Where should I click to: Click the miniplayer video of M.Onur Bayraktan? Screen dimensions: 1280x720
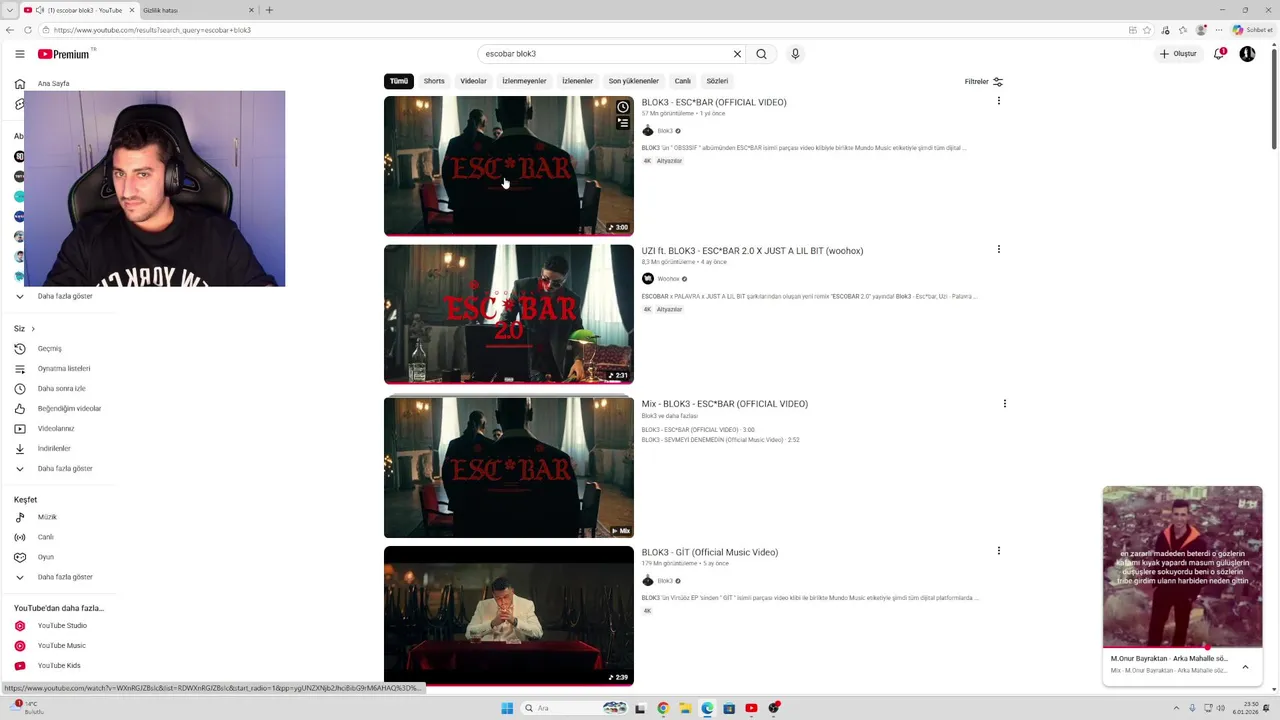click(x=1182, y=567)
